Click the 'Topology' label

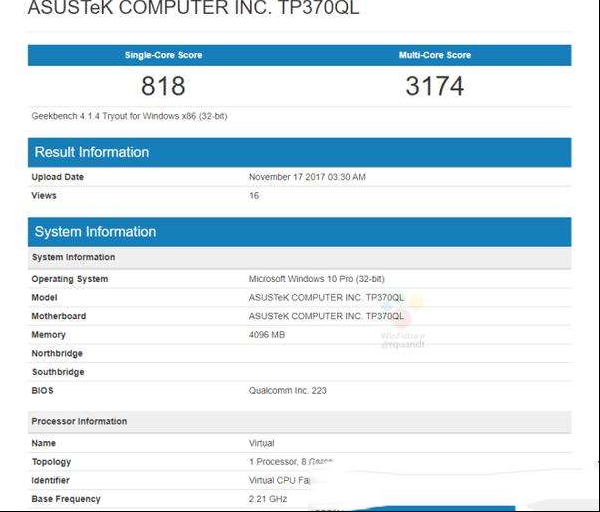click(51, 462)
